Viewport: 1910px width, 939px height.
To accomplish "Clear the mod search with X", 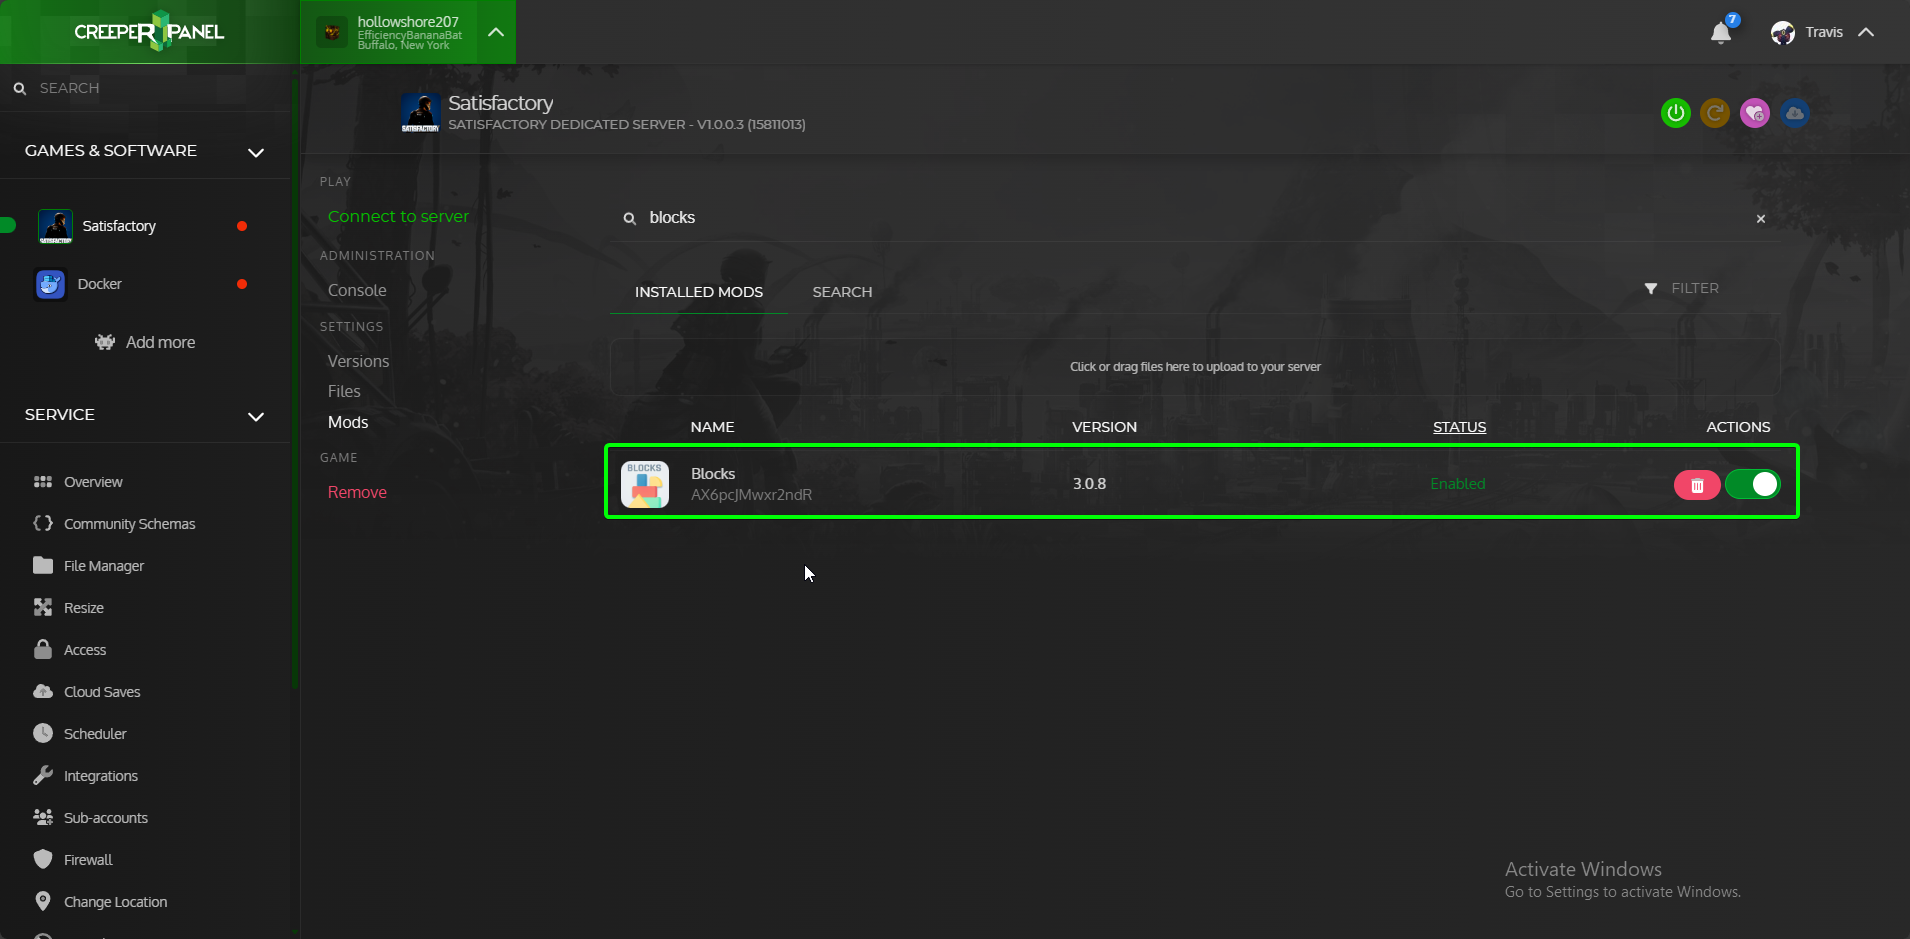I will tap(1760, 219).
